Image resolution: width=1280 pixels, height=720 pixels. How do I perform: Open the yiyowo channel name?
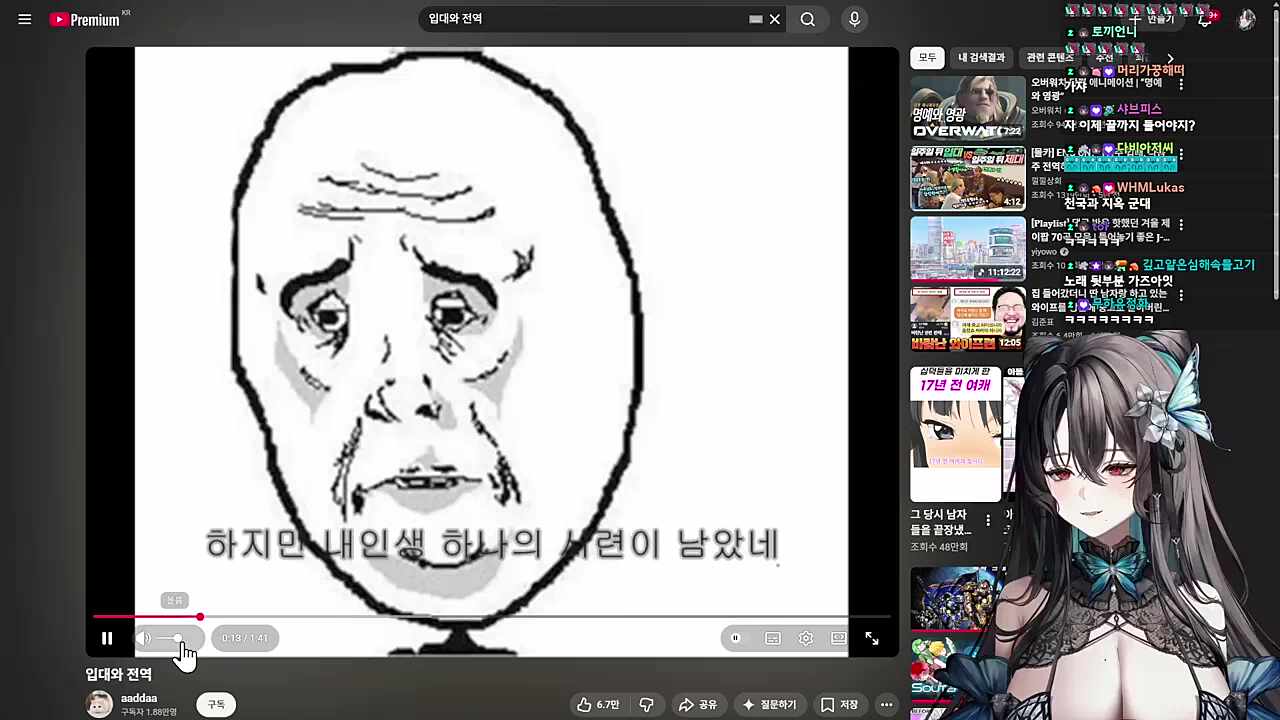tap(1045, 252)
